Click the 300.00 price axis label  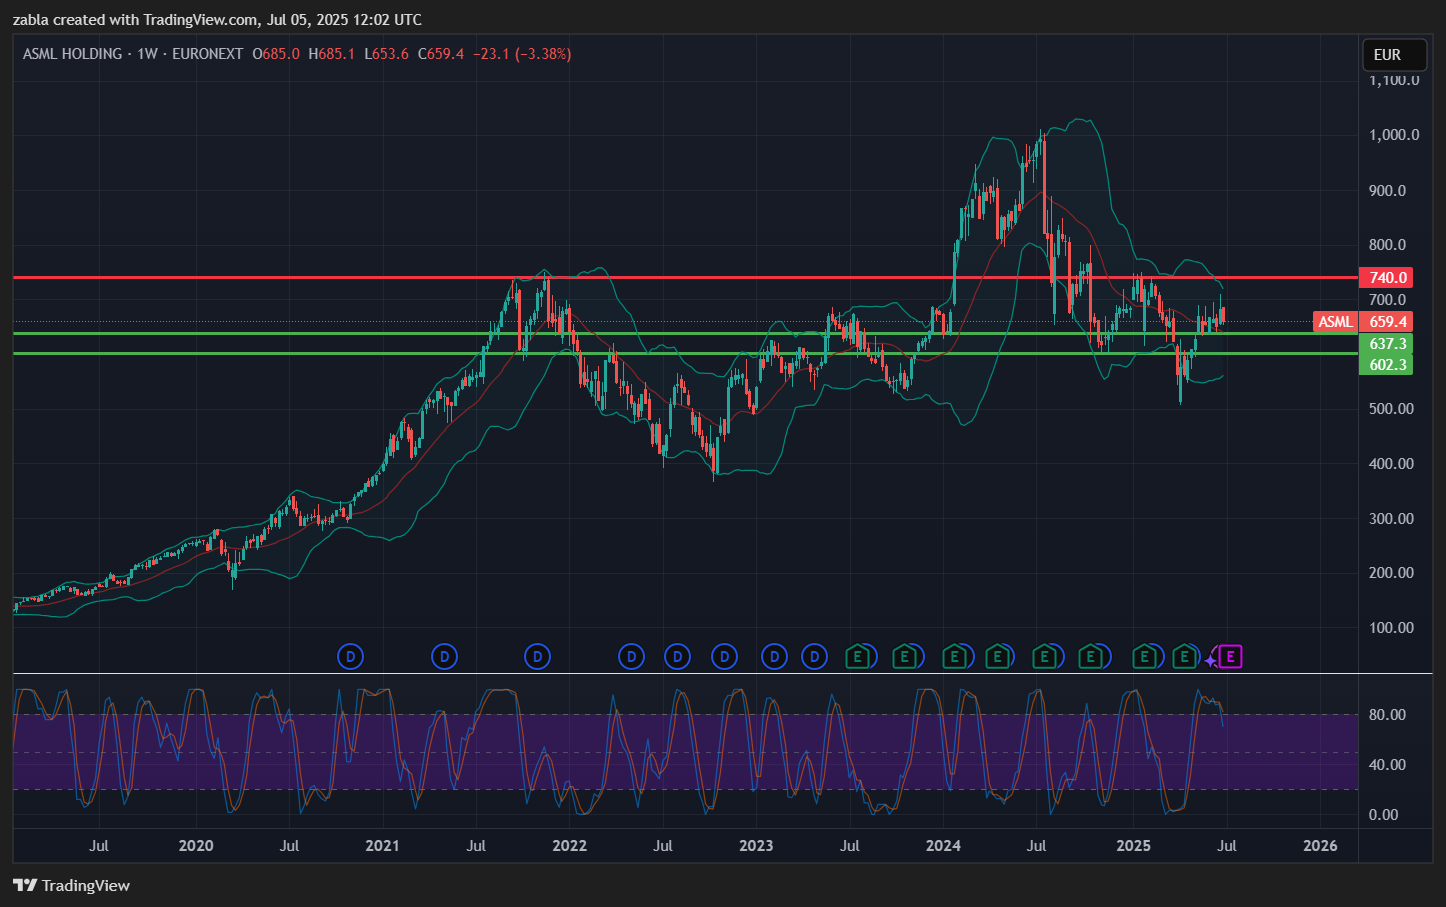pos(1392,519)
